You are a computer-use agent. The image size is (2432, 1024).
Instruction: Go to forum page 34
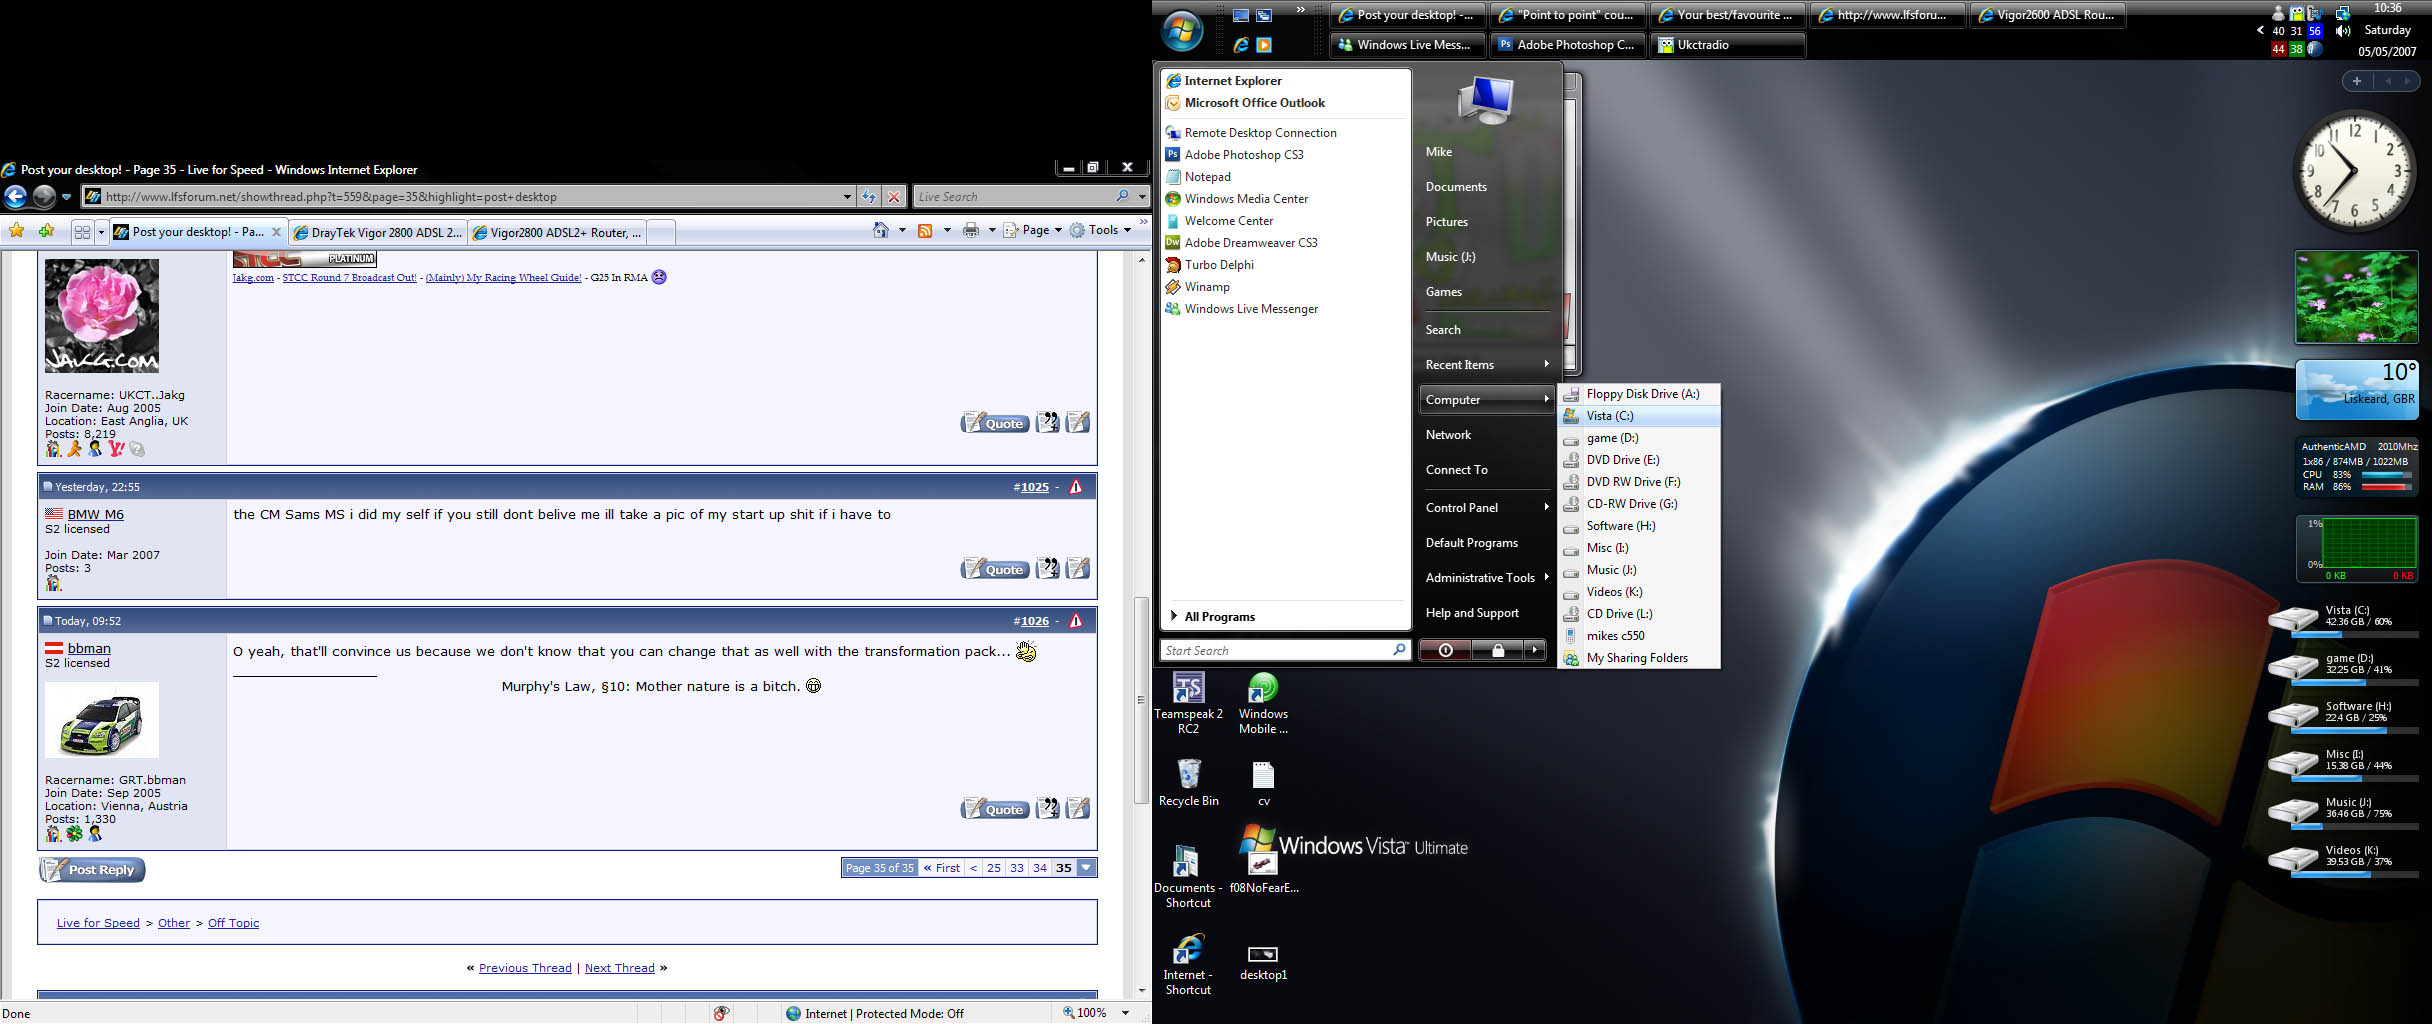tap(1040, 868)
